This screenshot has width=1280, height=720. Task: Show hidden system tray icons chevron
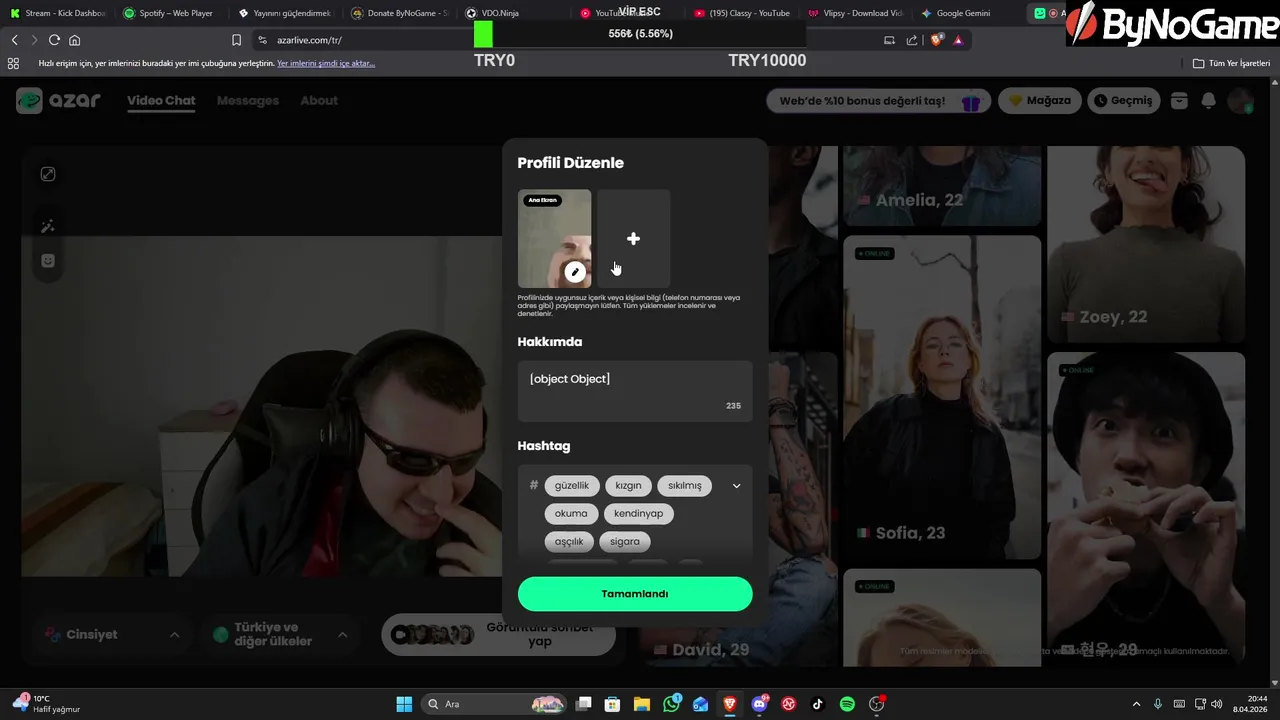(1136, 704)
